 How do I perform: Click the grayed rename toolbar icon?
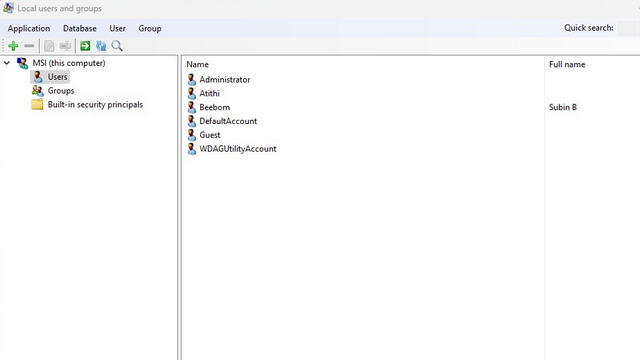(x=65, y=46)
